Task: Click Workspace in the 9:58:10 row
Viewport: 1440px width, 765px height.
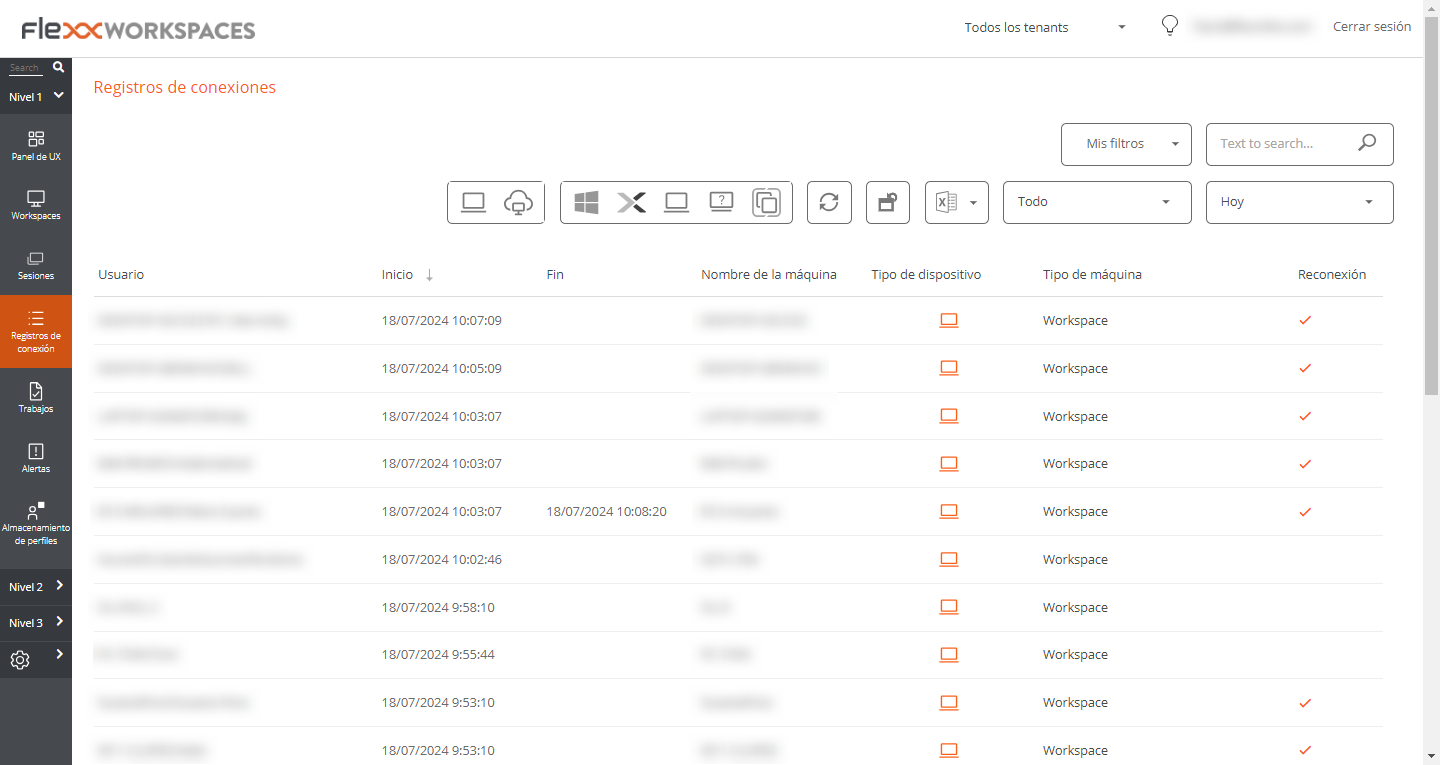Action: (x=1075, y=607)
